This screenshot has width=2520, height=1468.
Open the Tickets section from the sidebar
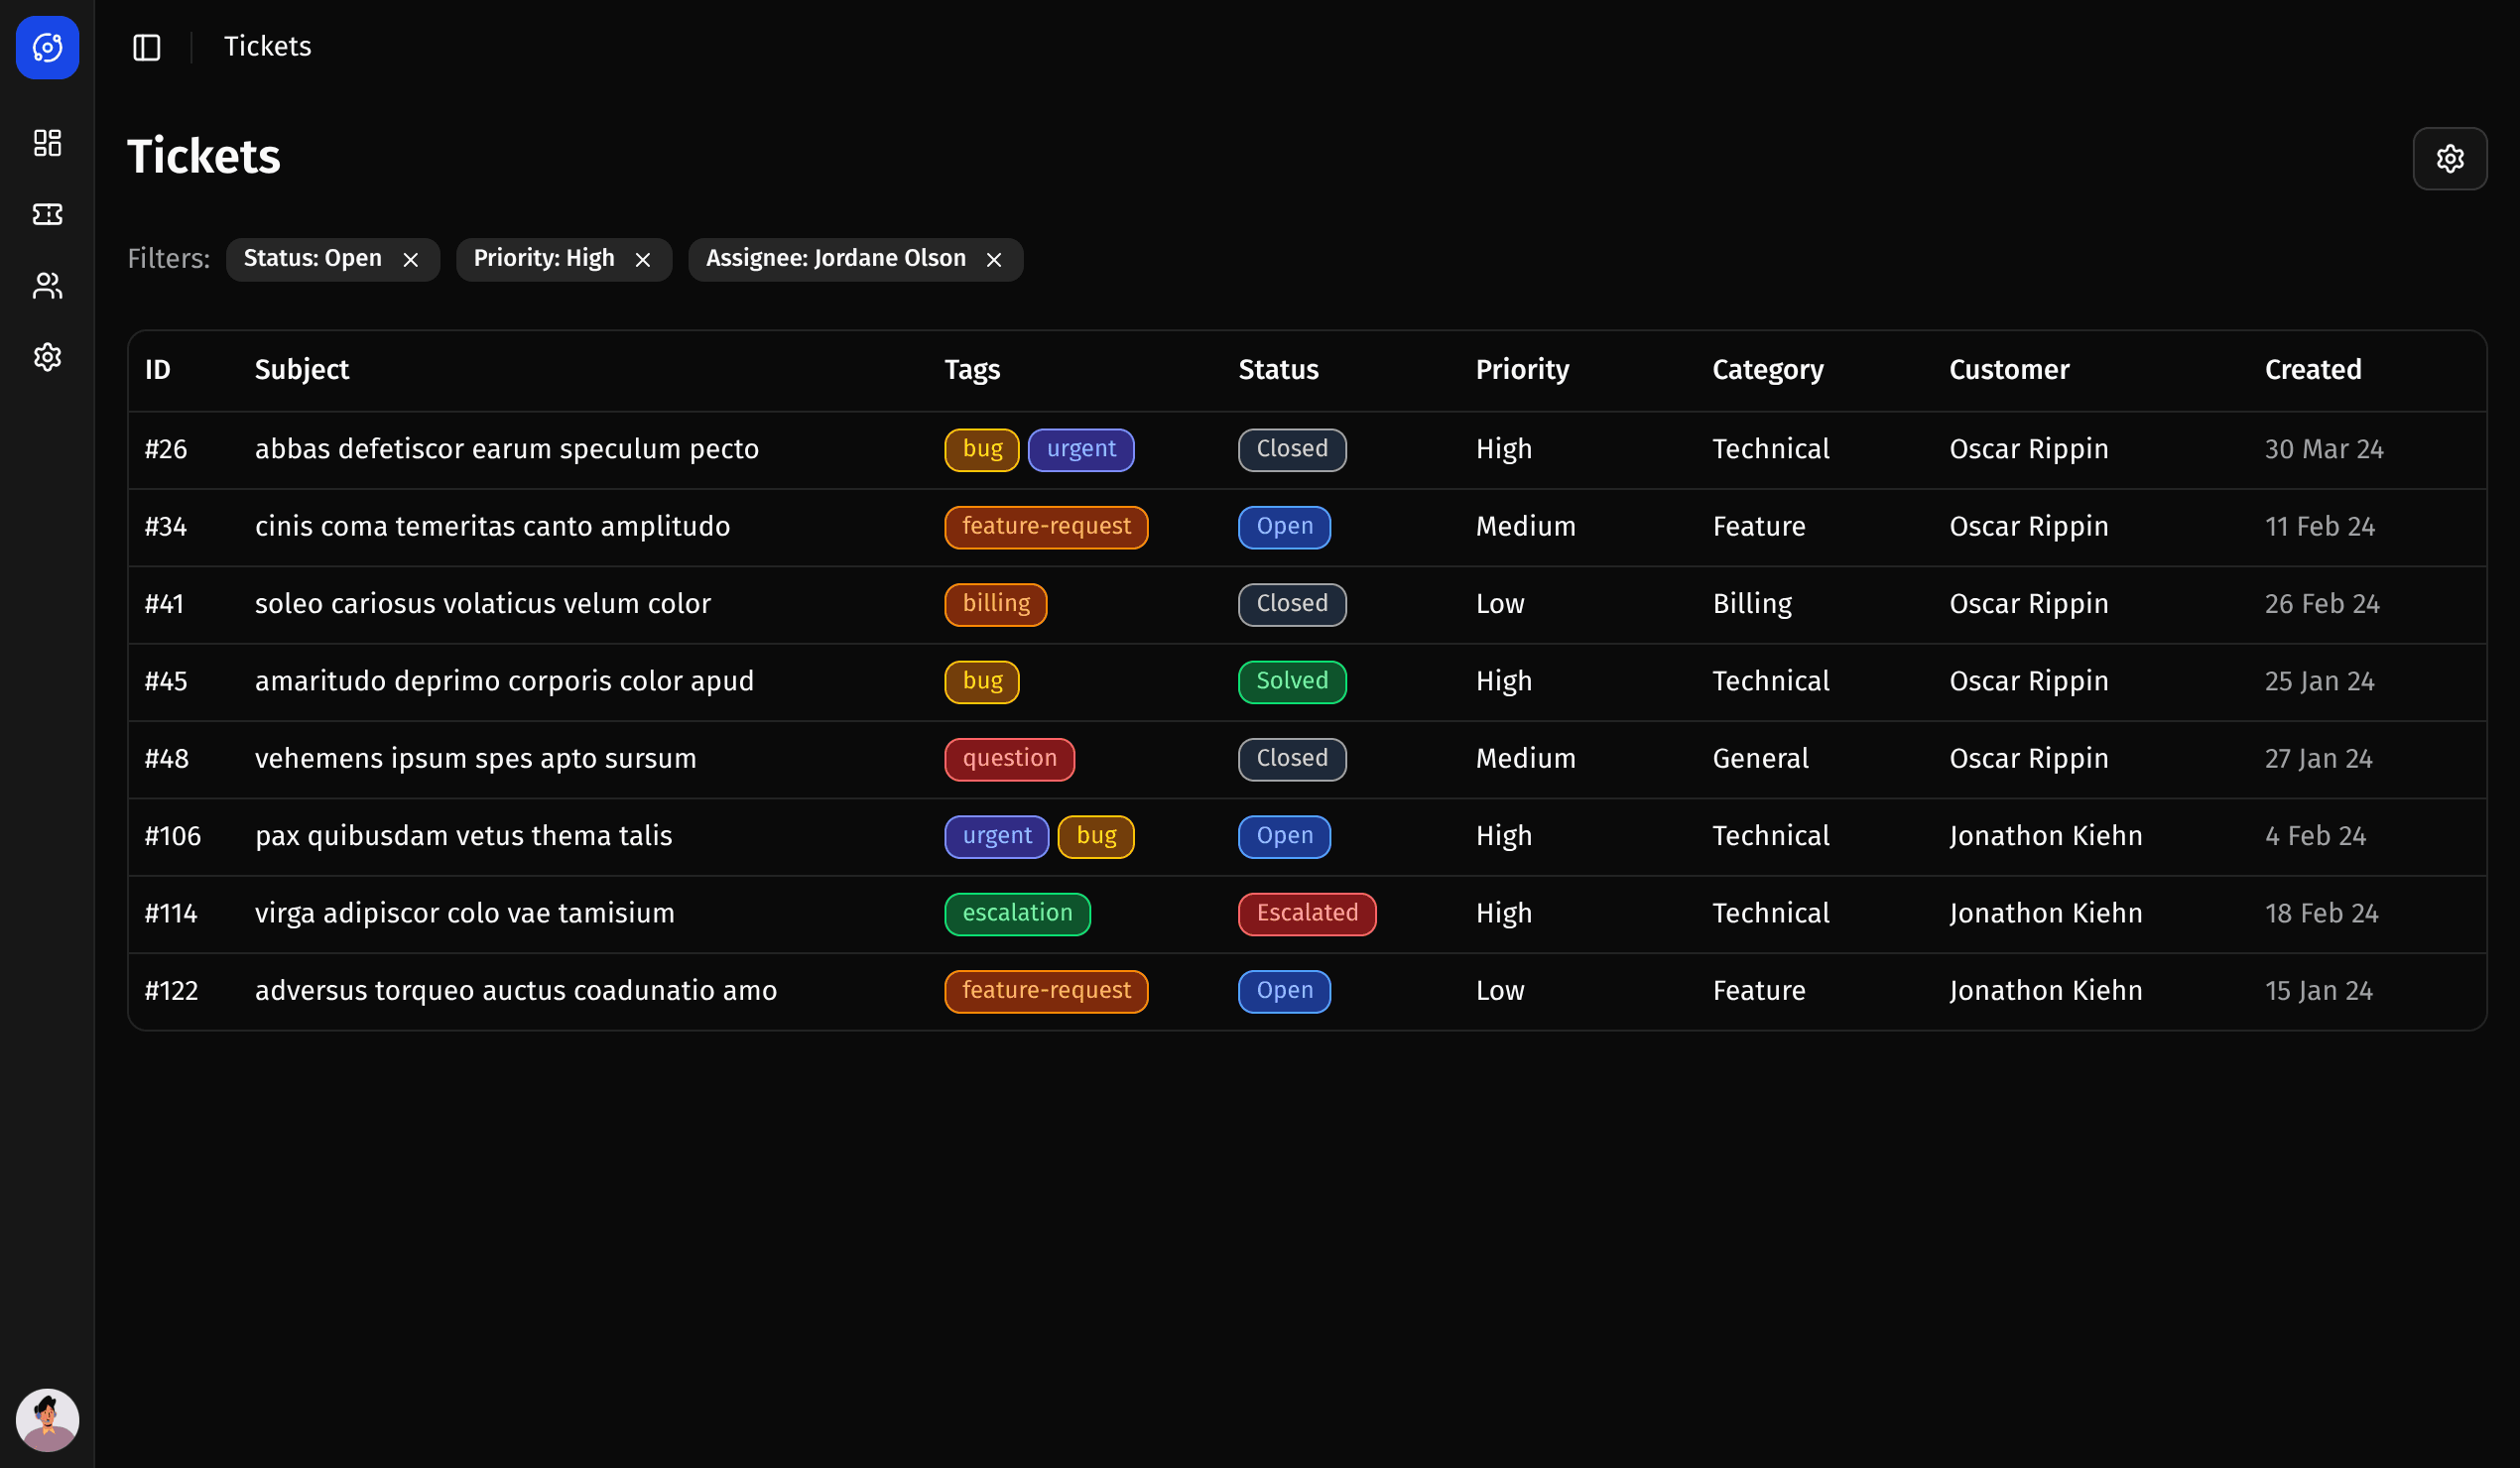(x=47, y=214)
